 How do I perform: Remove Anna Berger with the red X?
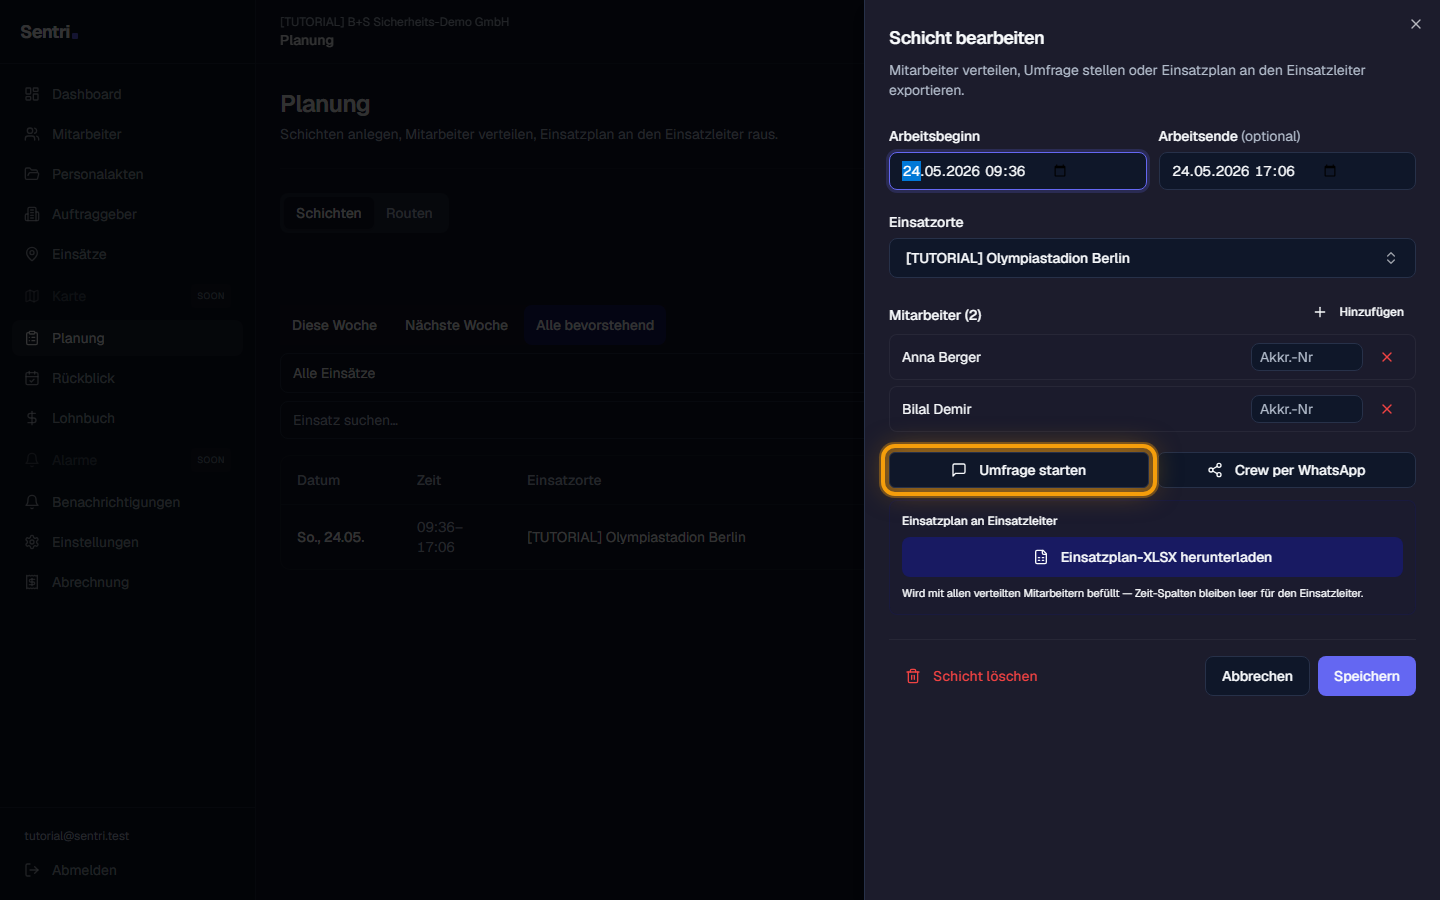click(x=1387, y=357)
